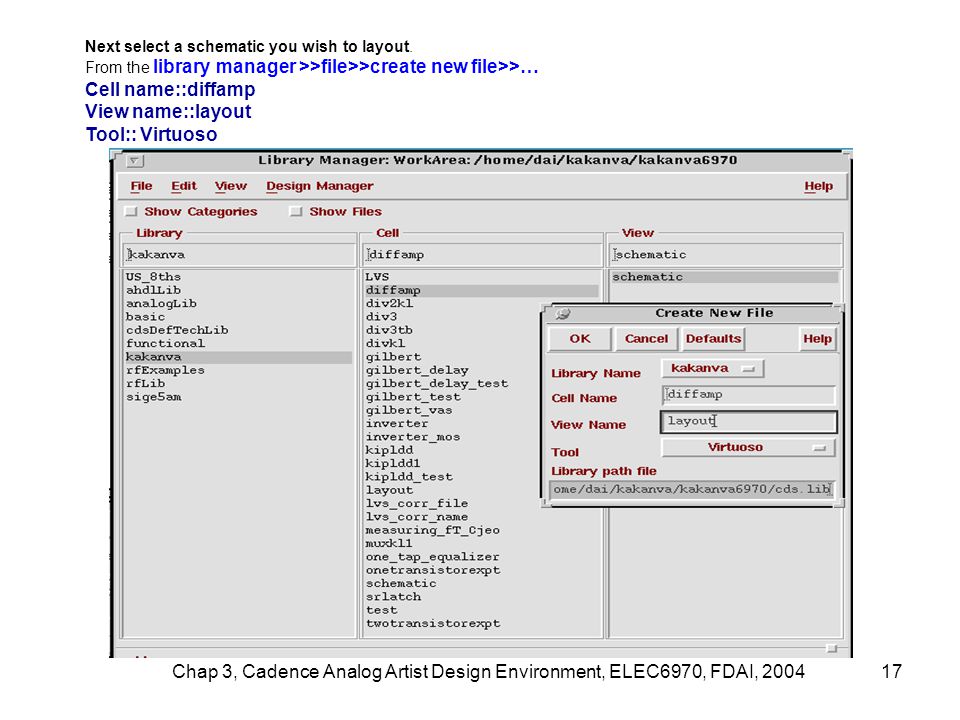This screenshot has width=960, height=720.
Task: Select kakanva in the Library list
Action: click(x=239, y=357)
